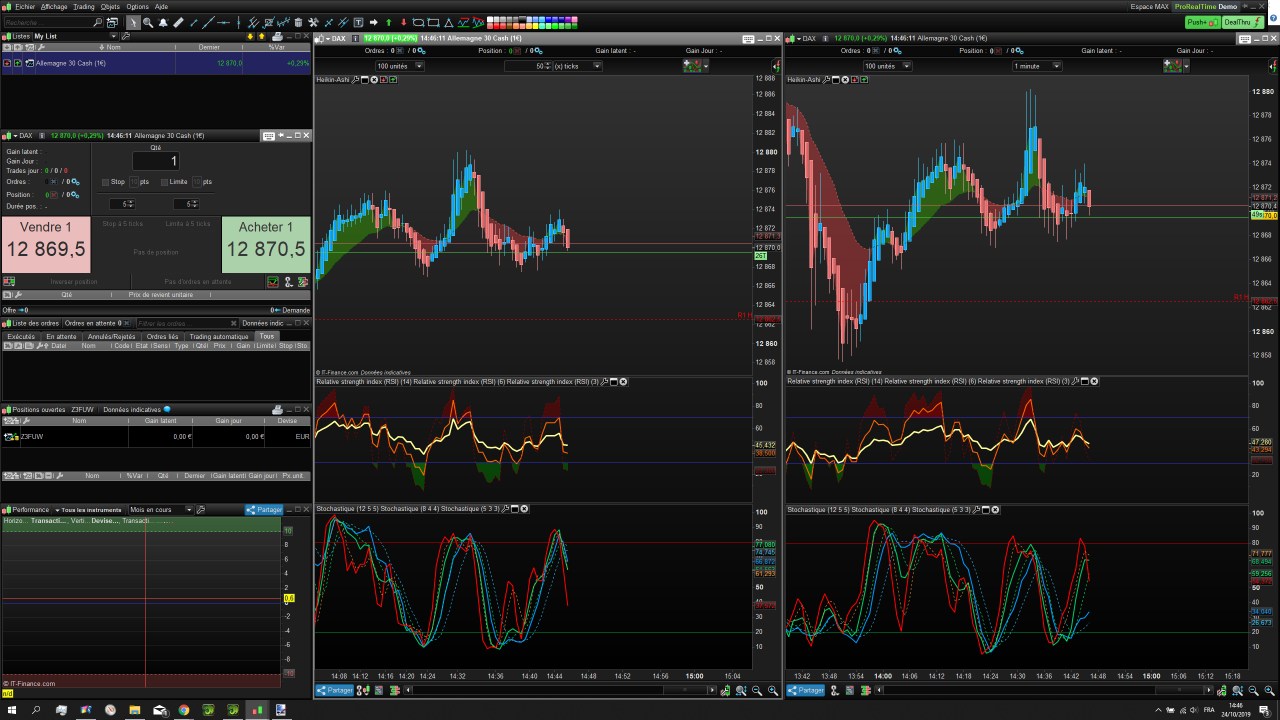Select the magnifier zoom tool in toolbar

click(x=148, y=22)
